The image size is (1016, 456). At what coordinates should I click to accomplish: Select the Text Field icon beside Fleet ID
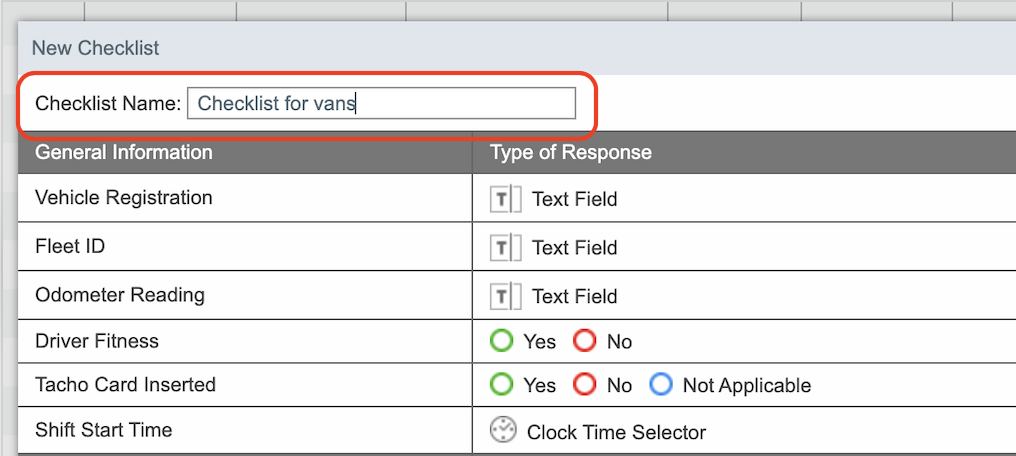pos(505,248)
